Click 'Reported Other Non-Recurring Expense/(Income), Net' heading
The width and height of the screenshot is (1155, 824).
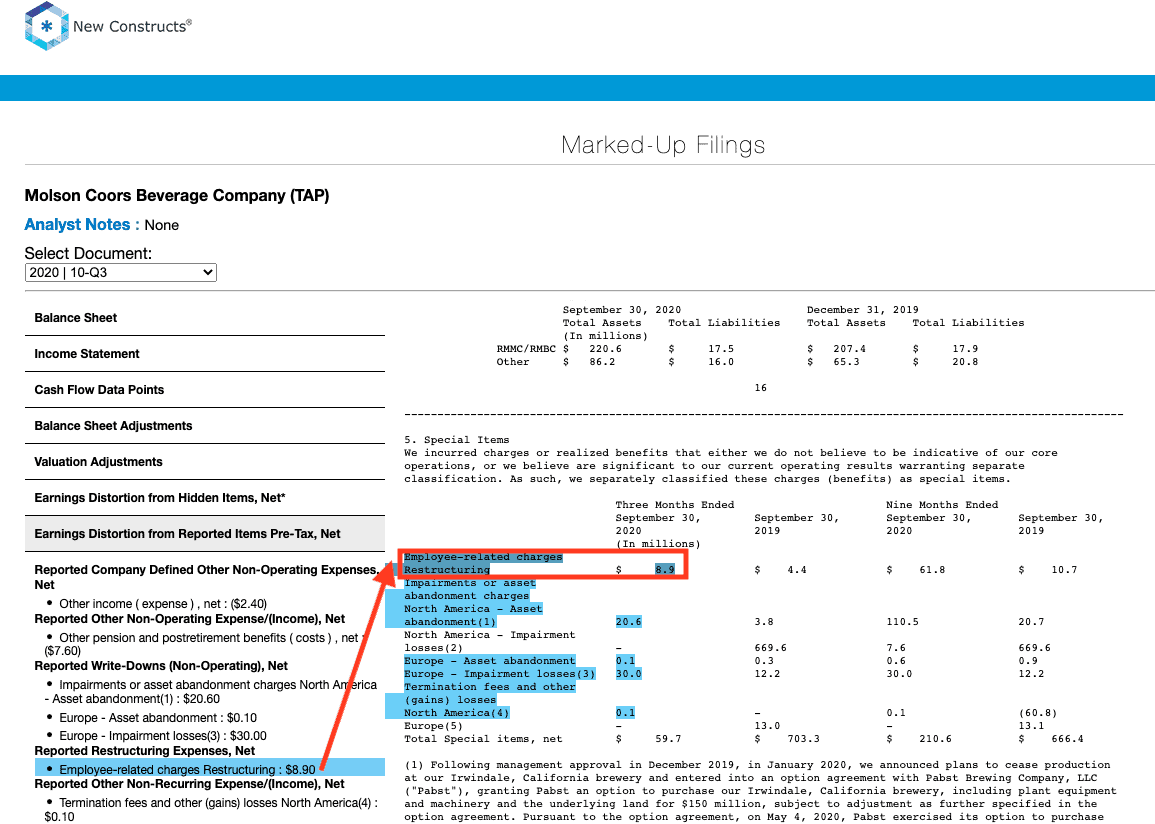tap(189, 784)
